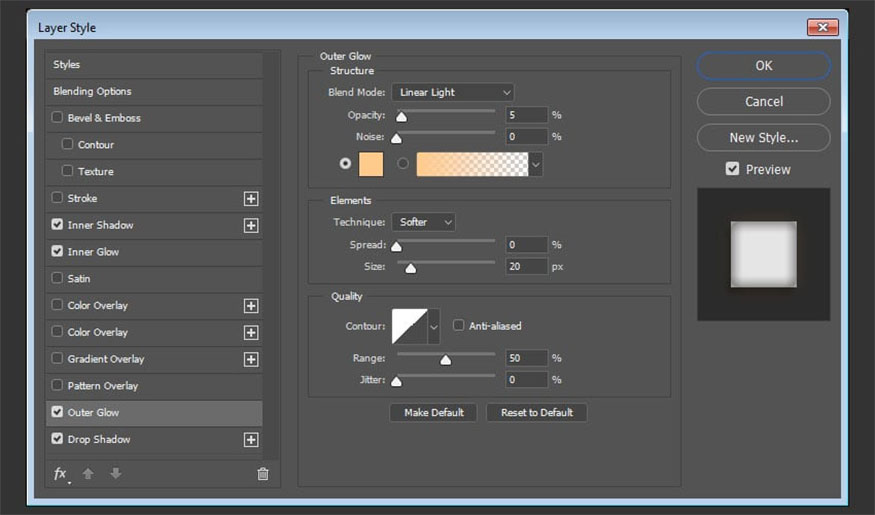Add another Gradient Overlay with plus icon
The width and height of the screenshot is (875, 515).
tap(251, 359)
